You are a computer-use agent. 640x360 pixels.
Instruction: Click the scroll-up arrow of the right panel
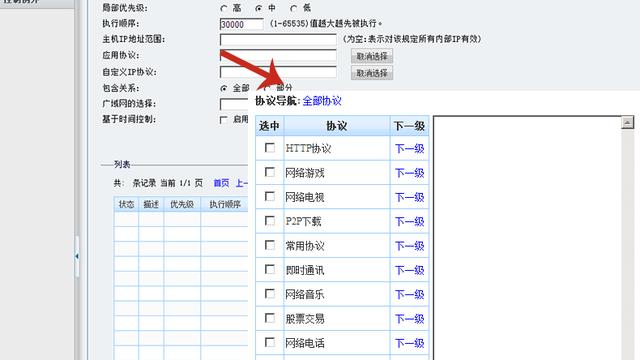(628, 122)
